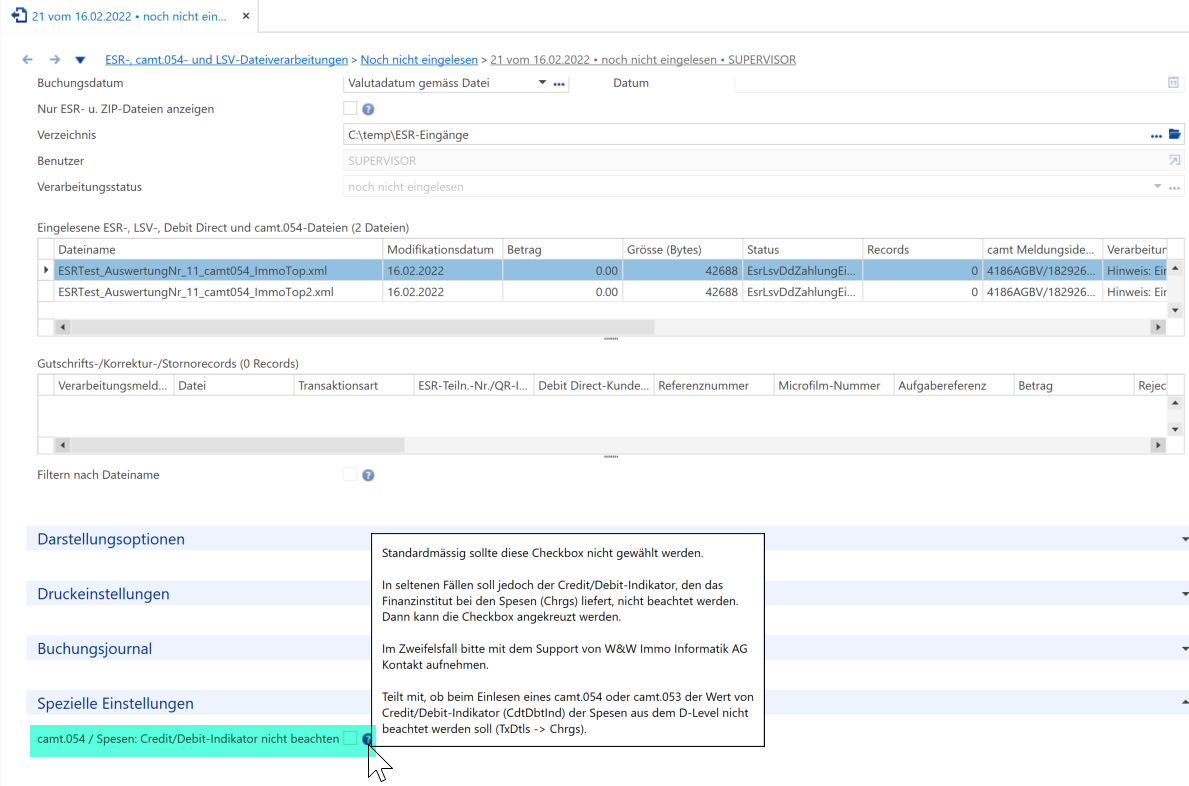Open the Noch nicht eingelesen breadcrumb link
The width and height of the screenshot is (1189, 786).
(419, 60)
